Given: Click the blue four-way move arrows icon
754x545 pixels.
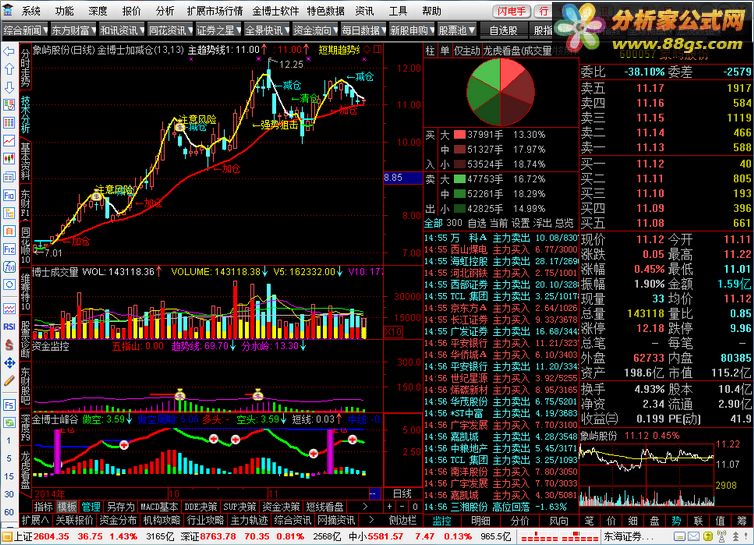Looking at the screenshot, I should 9,363.
